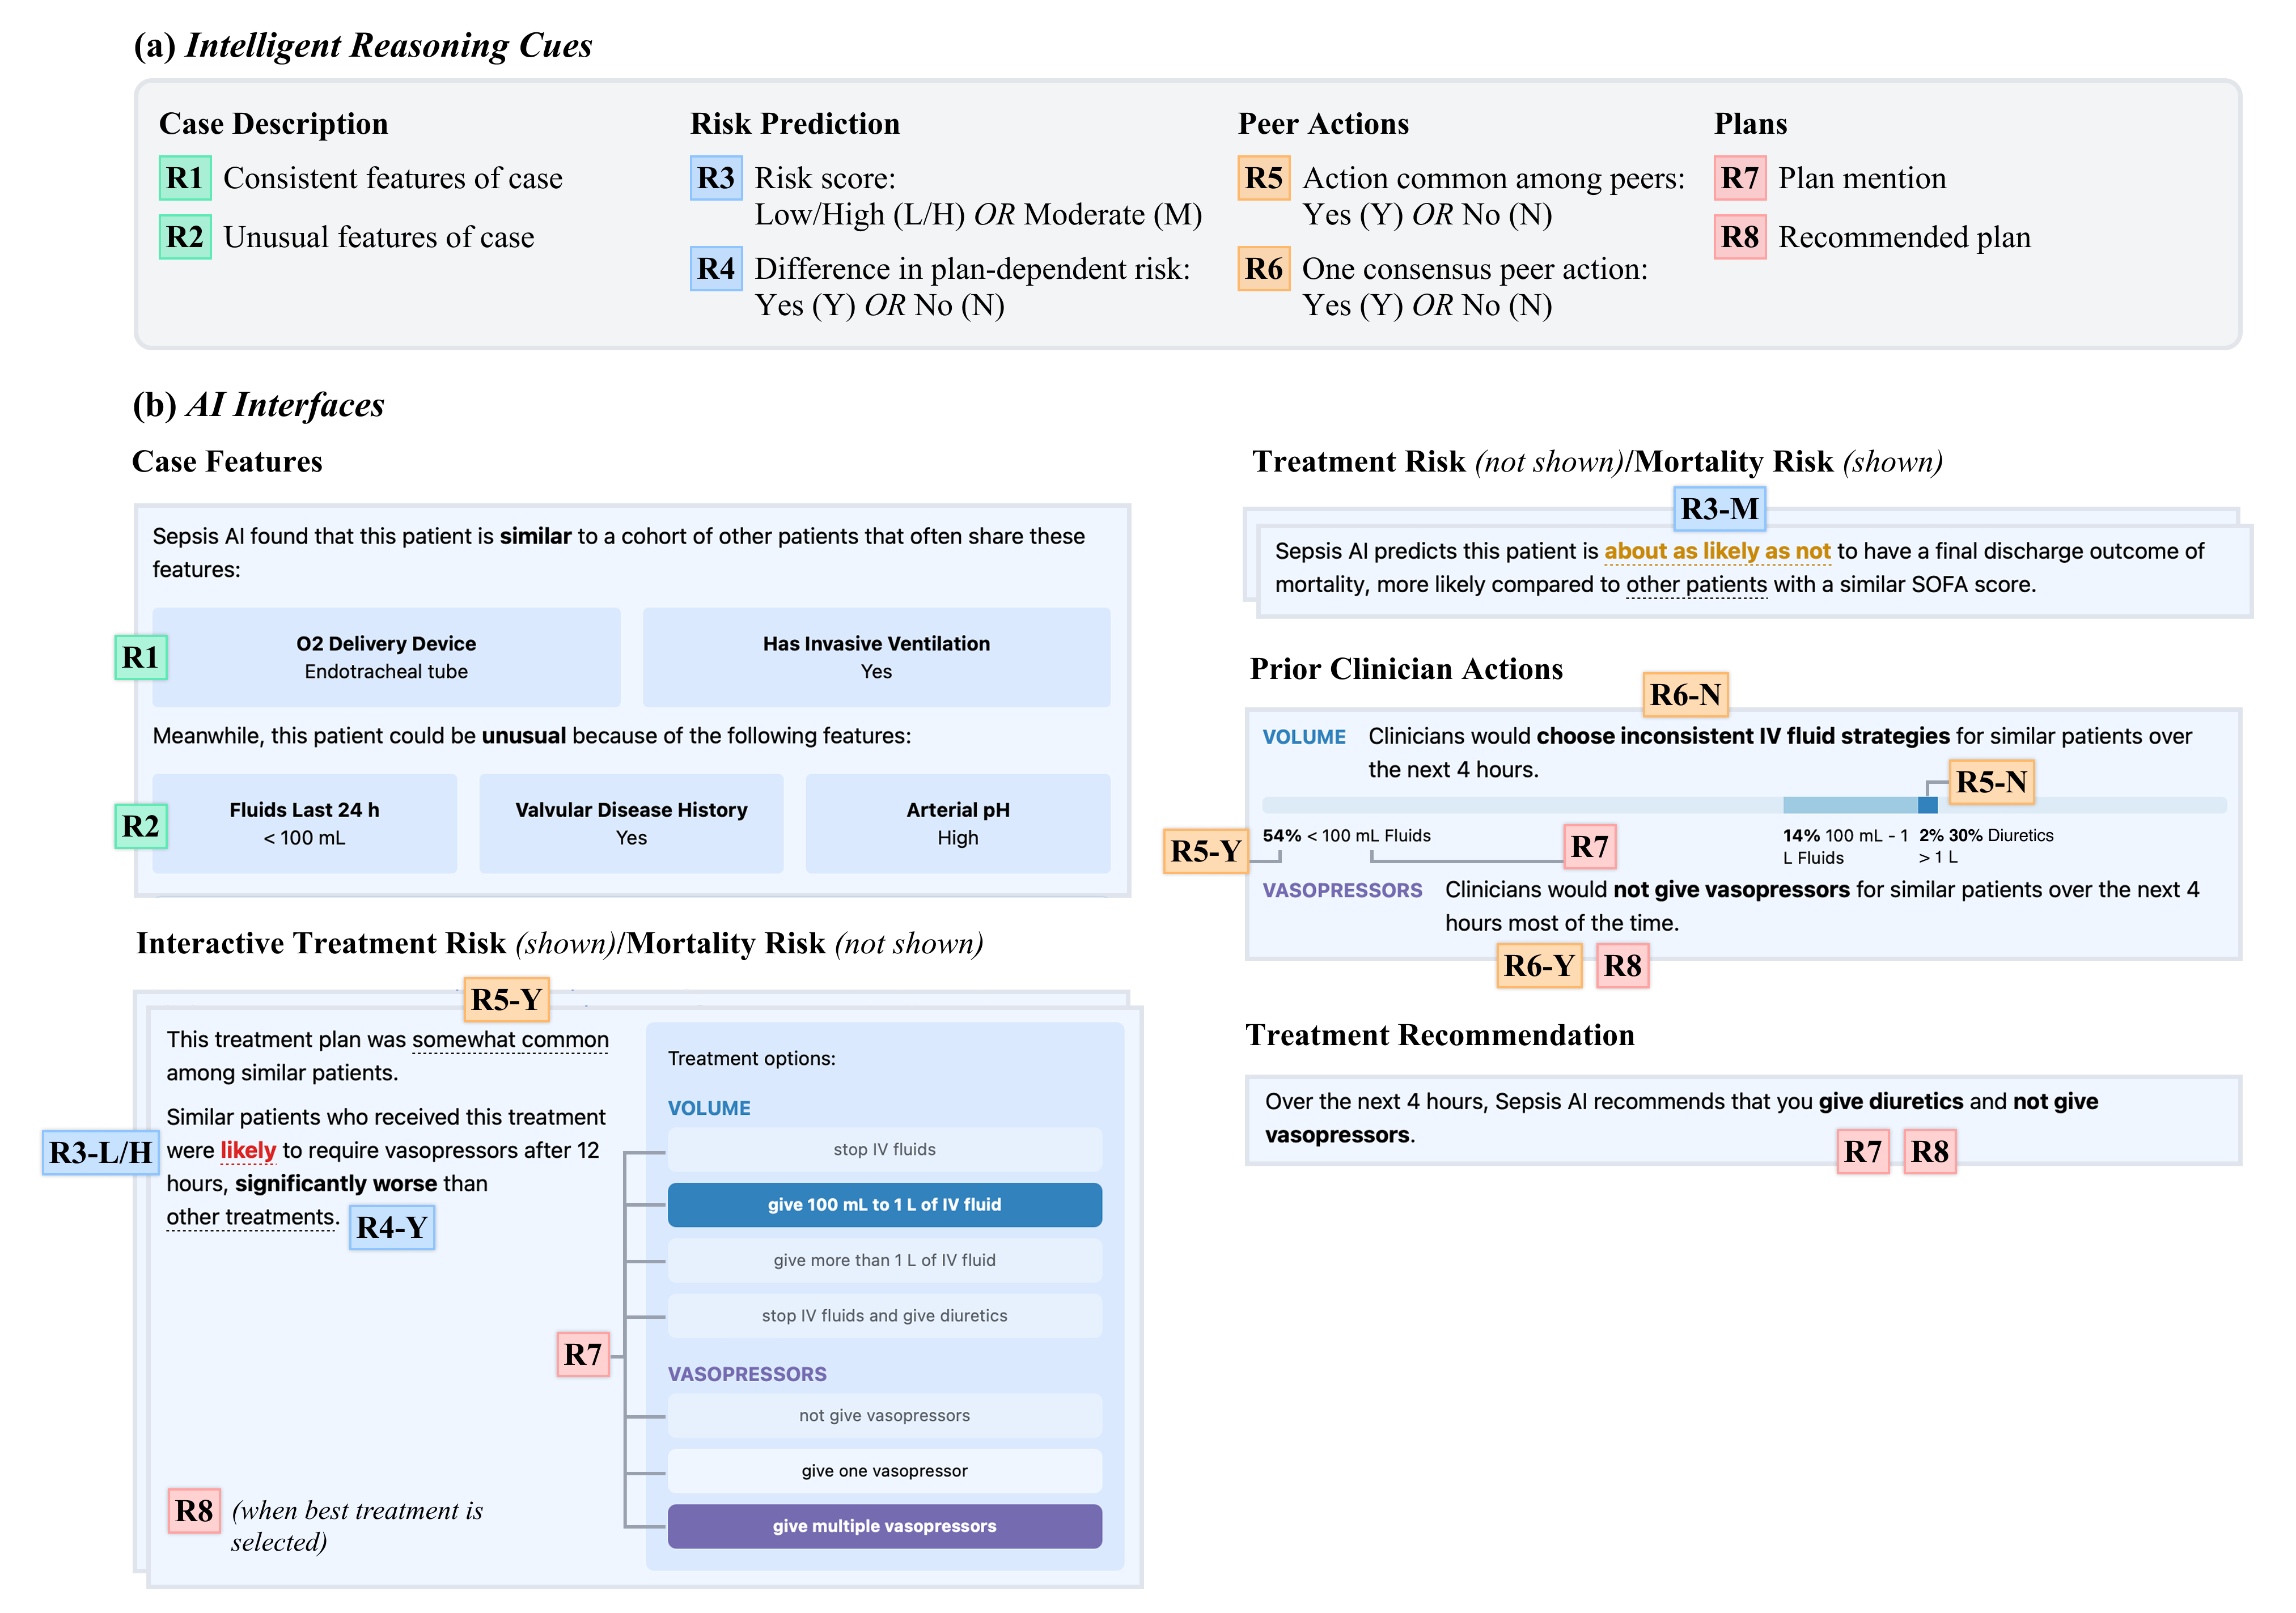
Task: Select the "Fluids Last 24 h" feature tile
Action: (x=304, y=823)
